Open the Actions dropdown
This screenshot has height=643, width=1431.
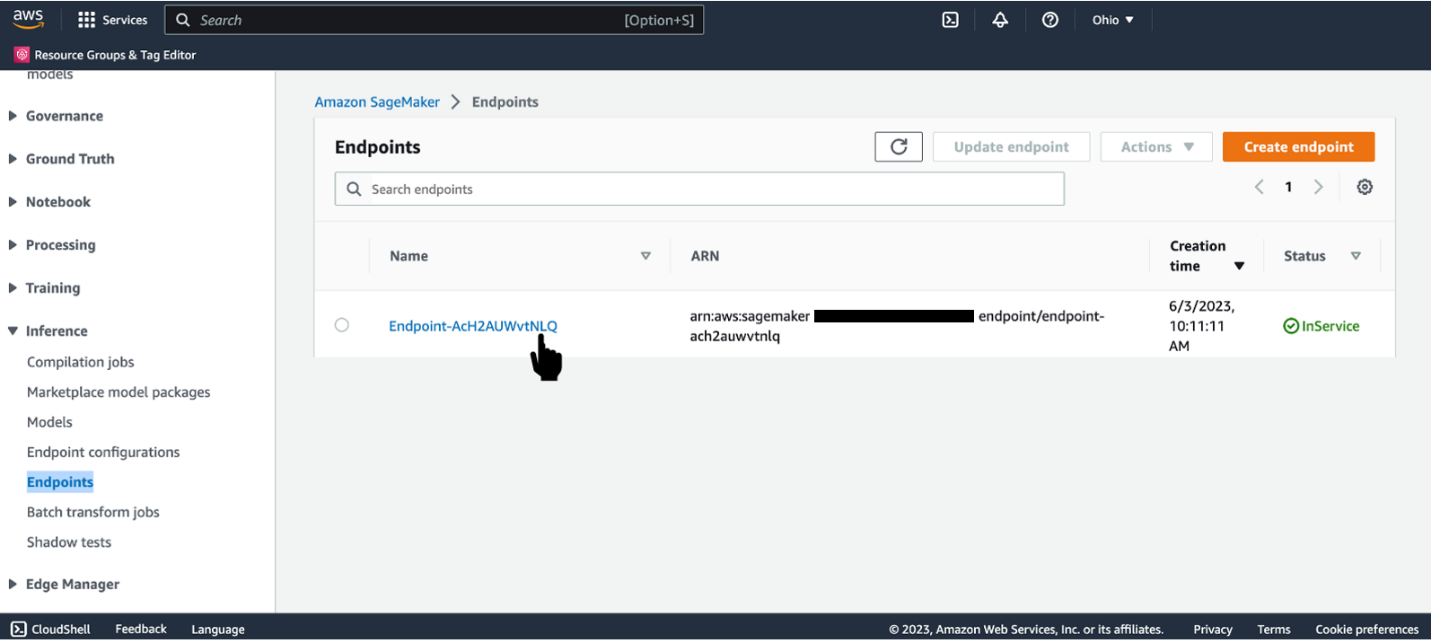point(1157,147)
